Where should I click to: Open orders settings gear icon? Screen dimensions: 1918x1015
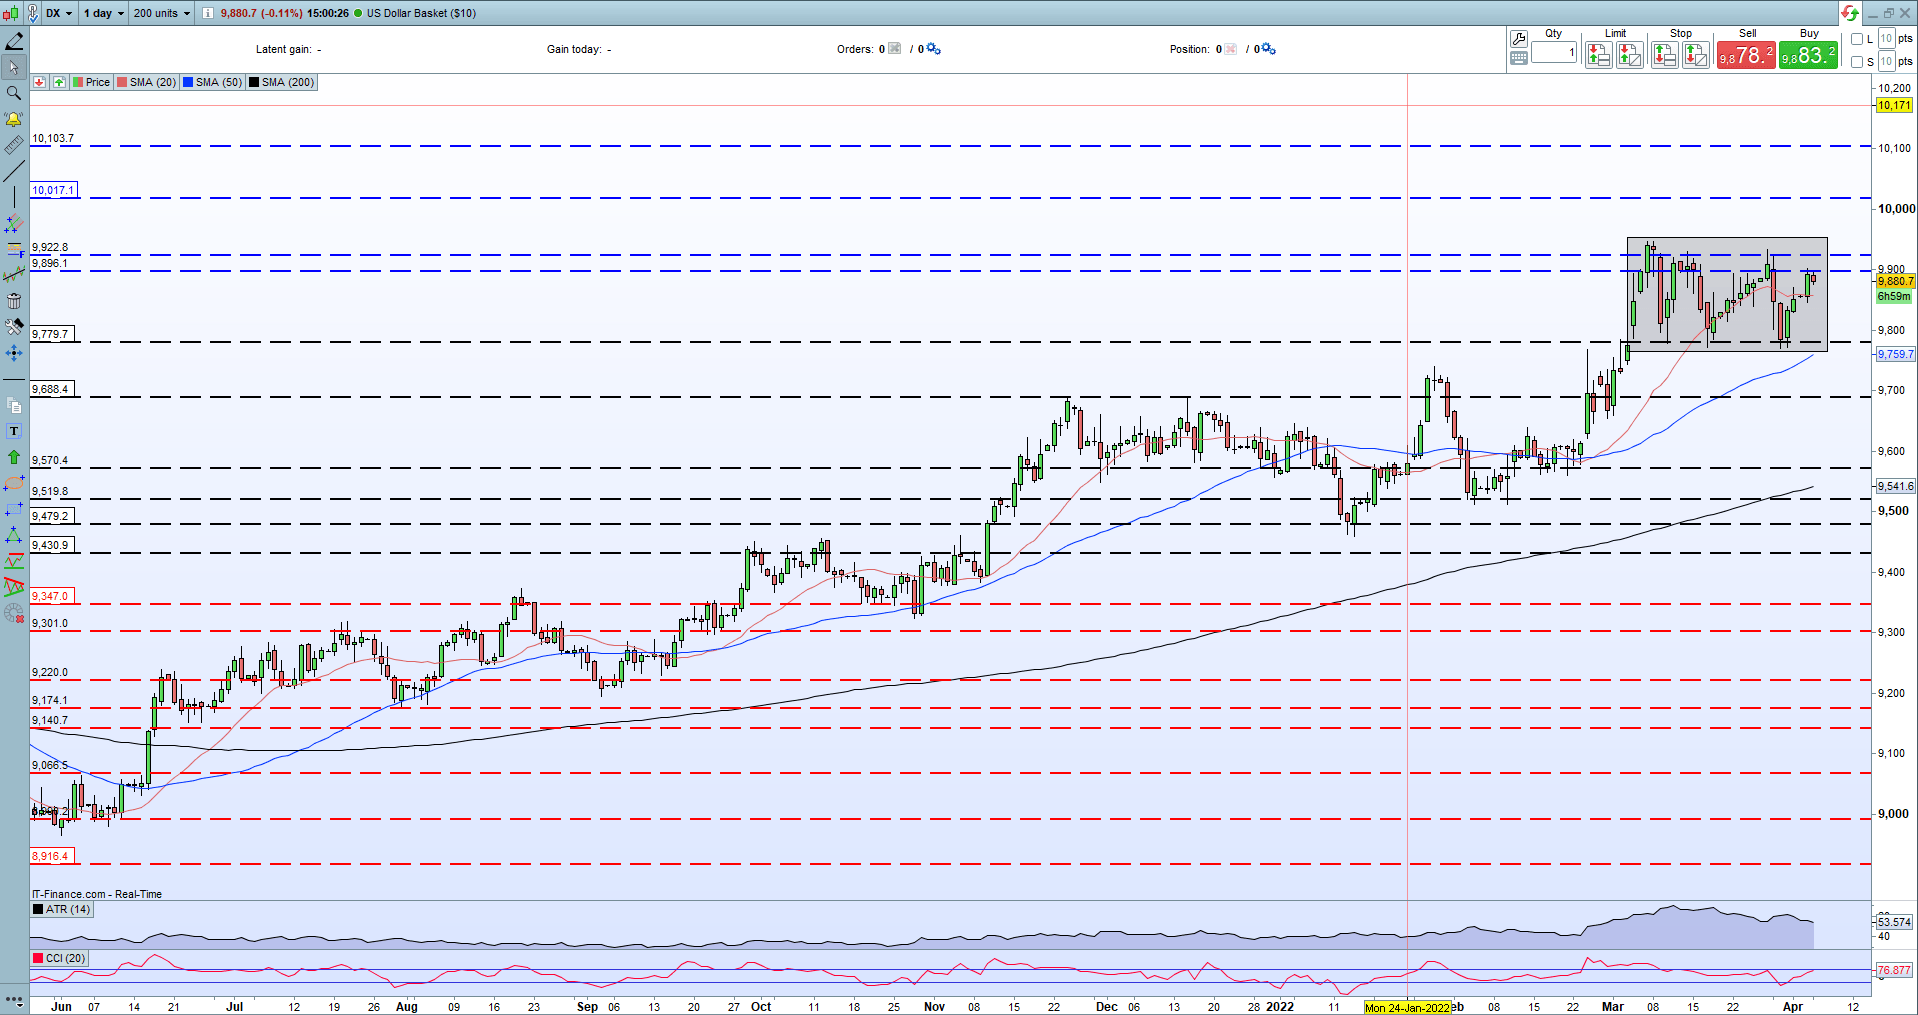(x=933, y=48)
